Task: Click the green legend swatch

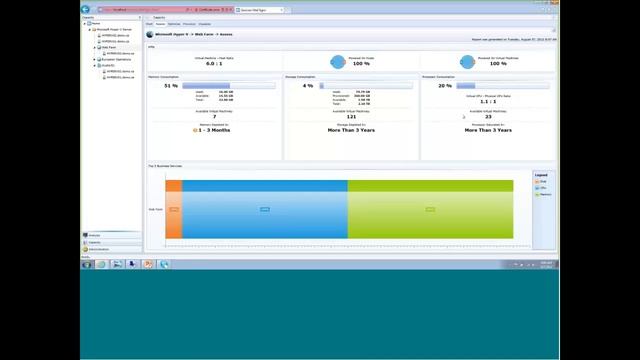Action: (537, 195)
